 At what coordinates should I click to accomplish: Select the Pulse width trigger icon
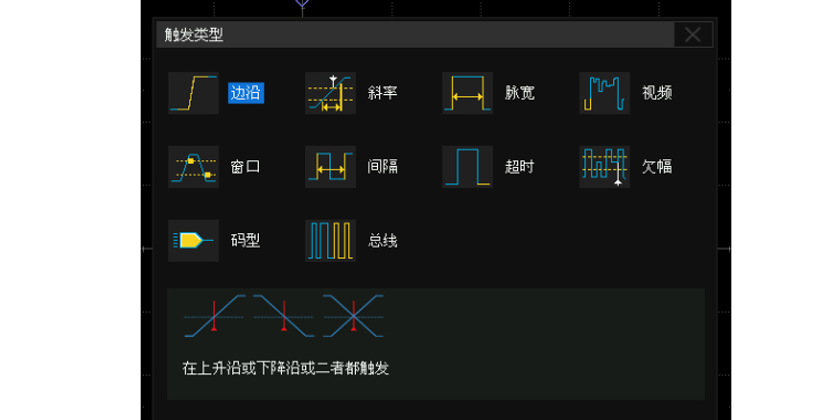point(467,93)
